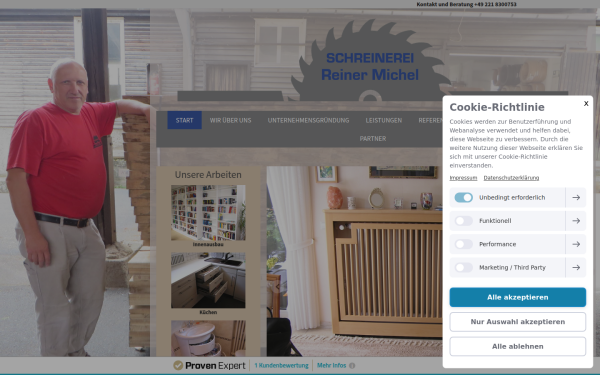
Task: Decline all cookies with Alle ablehnen
Action: point(517,346)
